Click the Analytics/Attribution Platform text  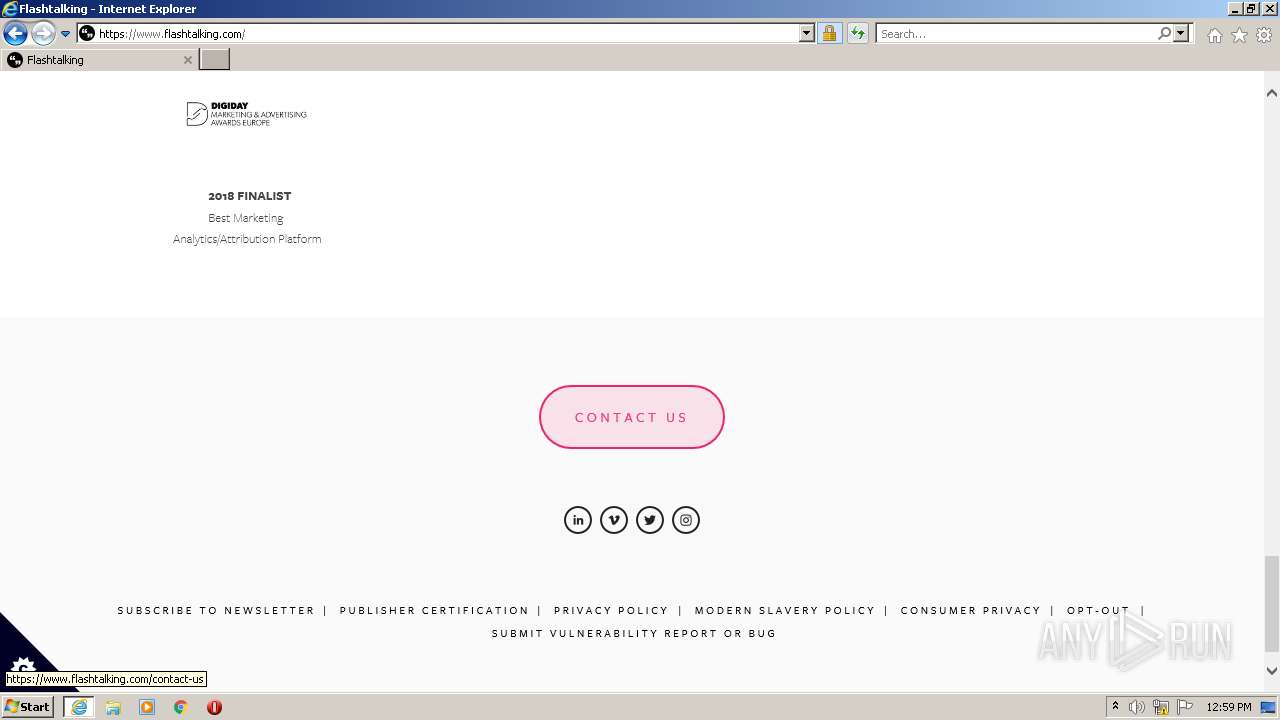[247, 239]
